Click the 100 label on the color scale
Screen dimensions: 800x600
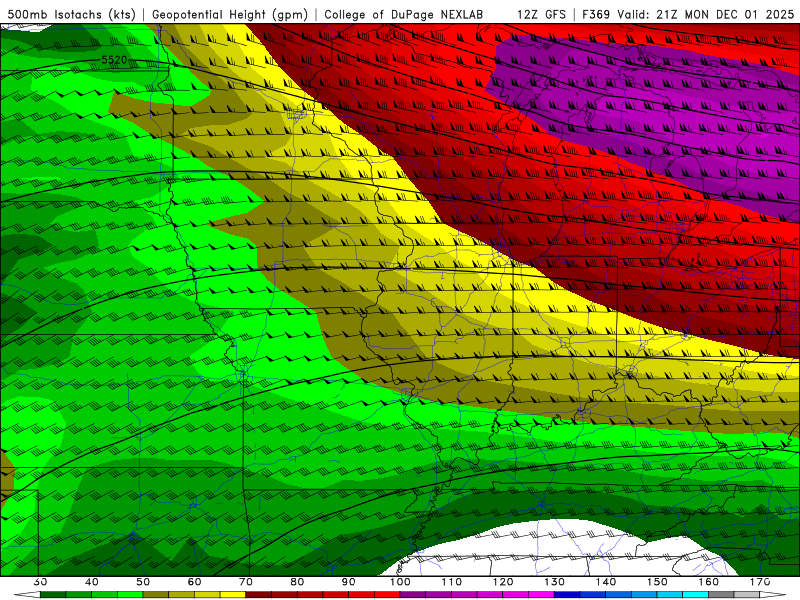tap(400, 582)
